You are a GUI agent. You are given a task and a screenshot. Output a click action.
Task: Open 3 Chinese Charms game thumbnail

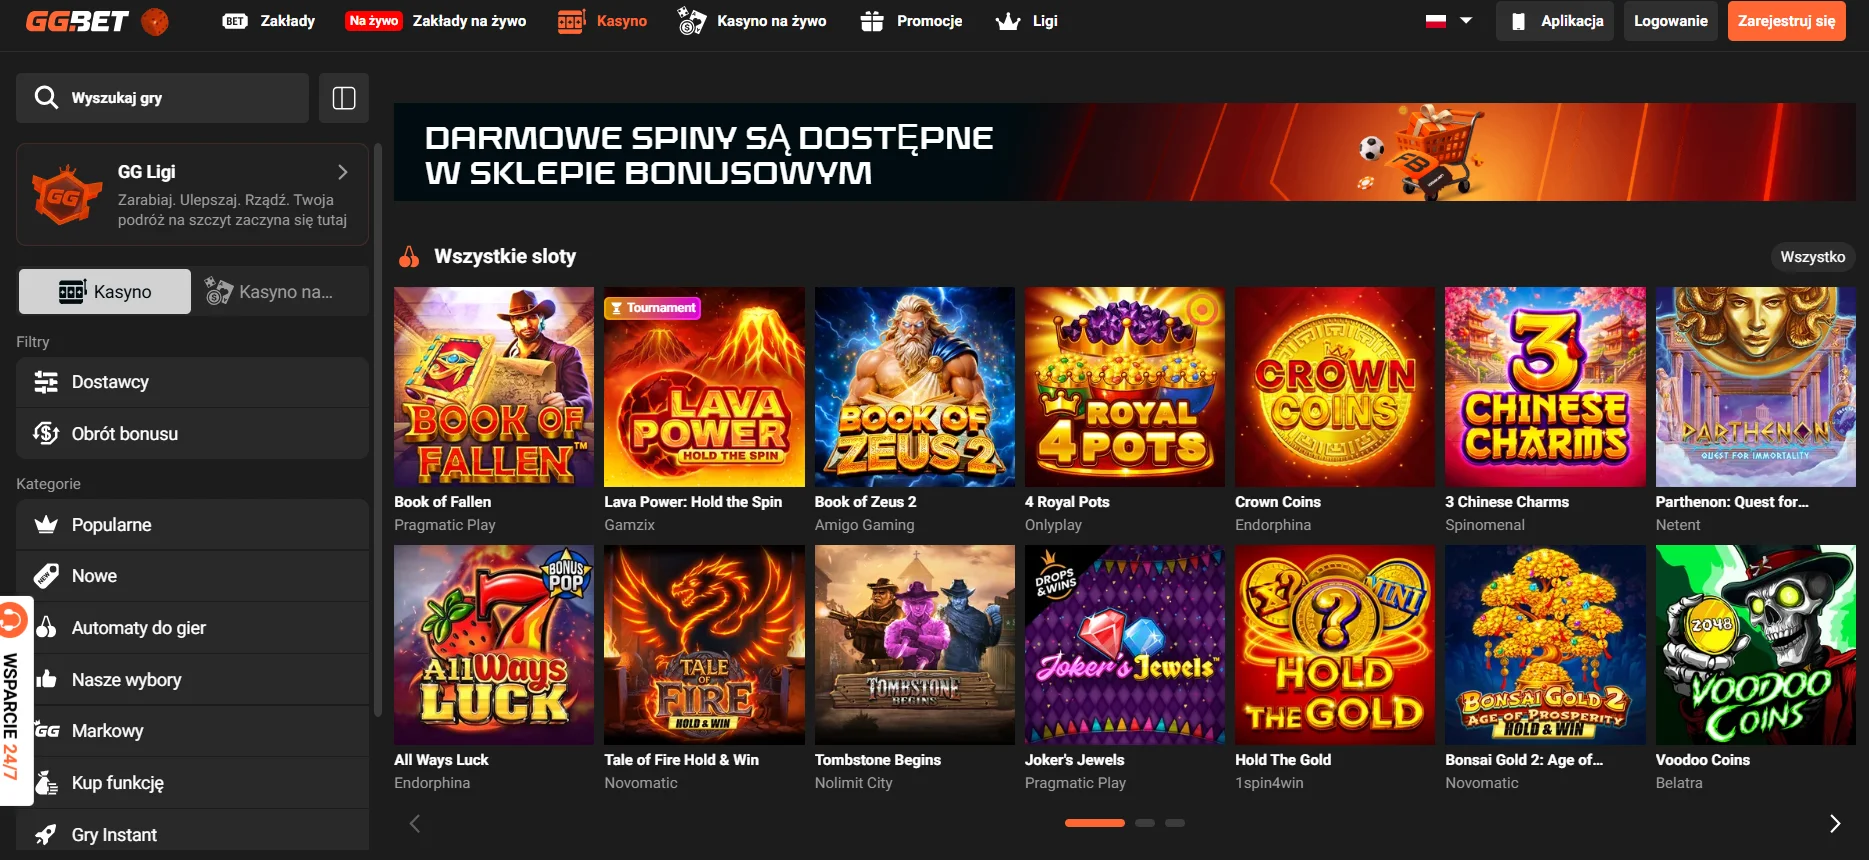click(1545, 387)
